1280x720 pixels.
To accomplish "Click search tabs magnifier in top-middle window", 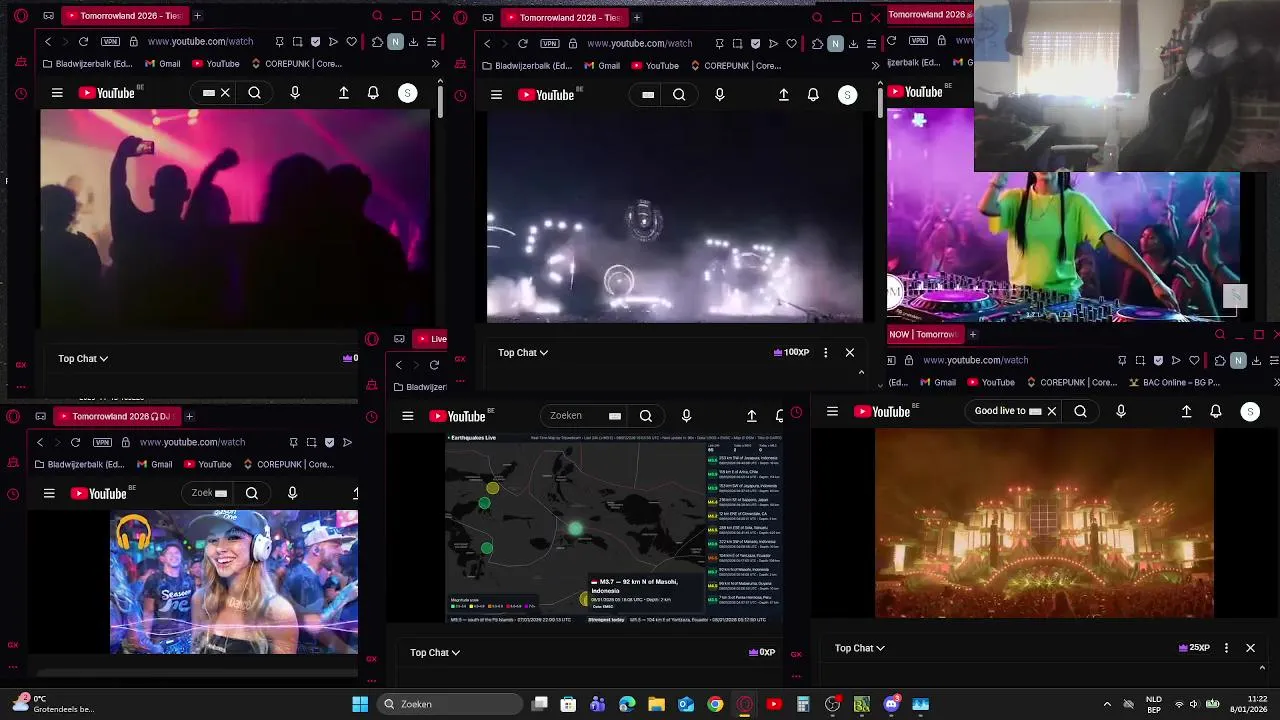I will (x=817, y=17).
